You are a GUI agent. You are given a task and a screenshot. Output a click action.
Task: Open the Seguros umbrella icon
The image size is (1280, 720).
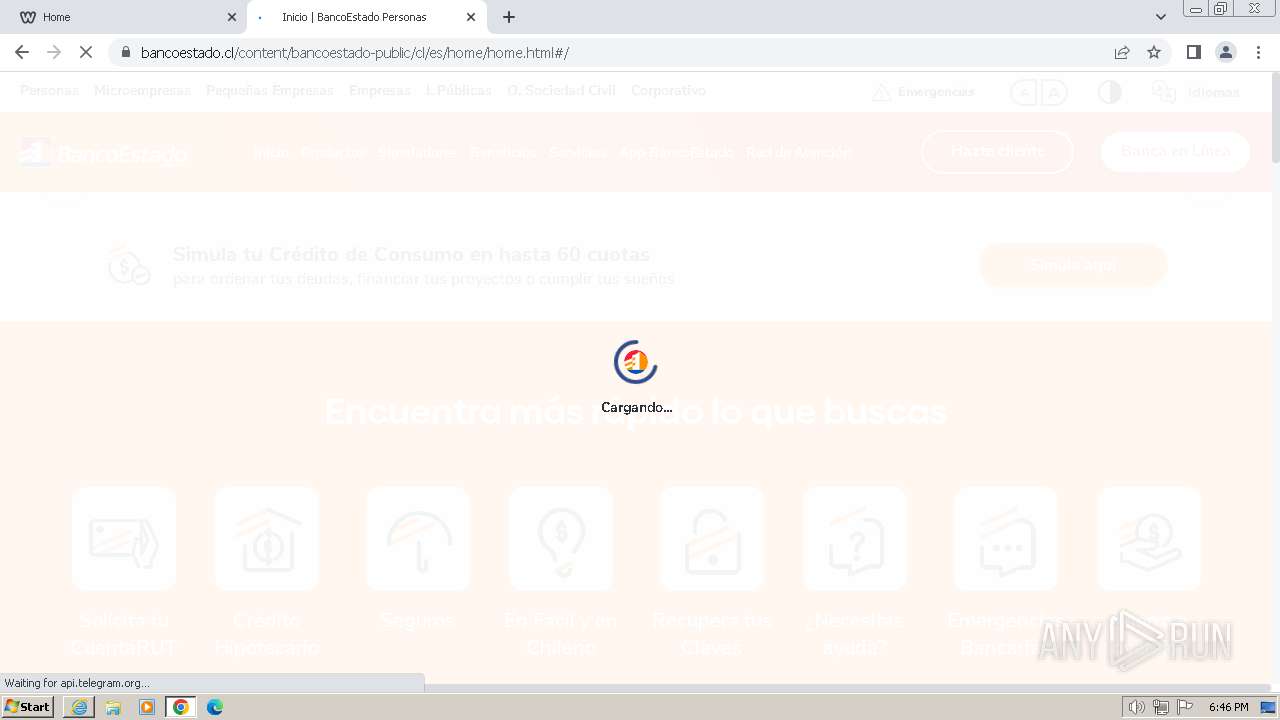pos(418,538)
